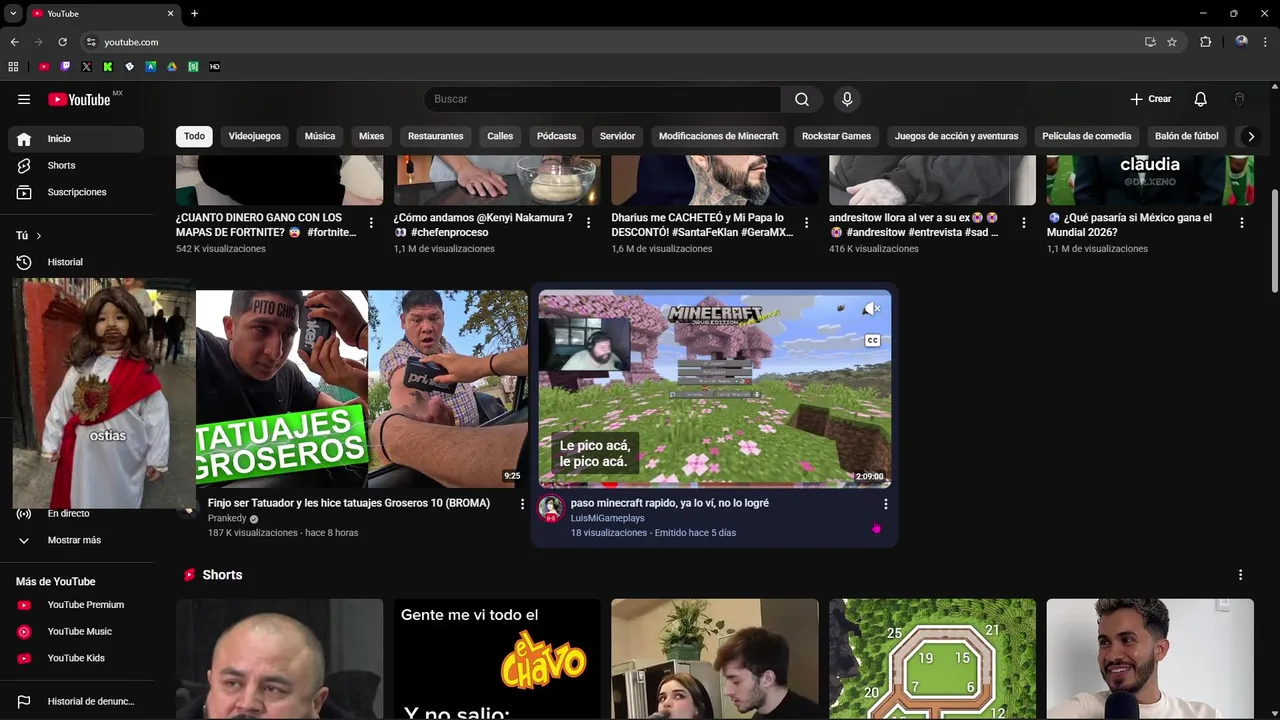1280x720 pixels.
Task: Open options for andresitow llora short
Action: coord(1023,223)
